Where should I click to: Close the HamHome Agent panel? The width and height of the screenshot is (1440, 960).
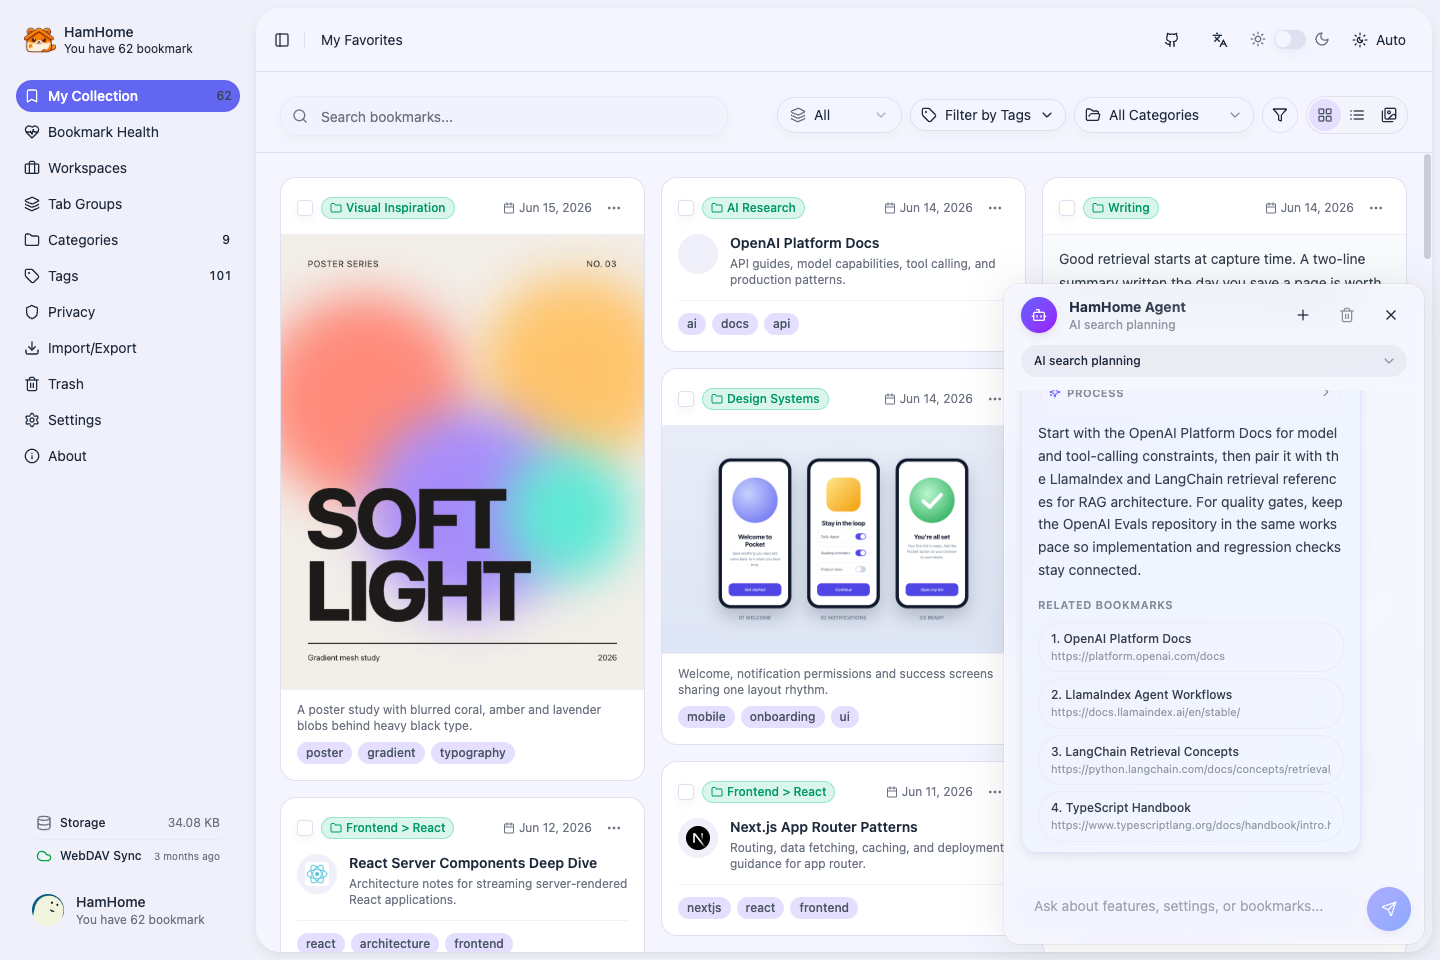(1391, 315)
